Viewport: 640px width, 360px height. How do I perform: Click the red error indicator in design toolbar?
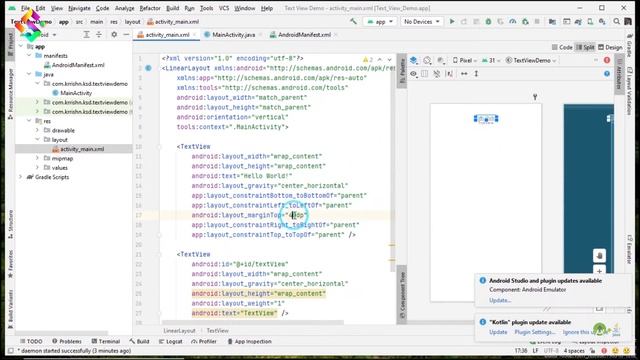point(607,60)
